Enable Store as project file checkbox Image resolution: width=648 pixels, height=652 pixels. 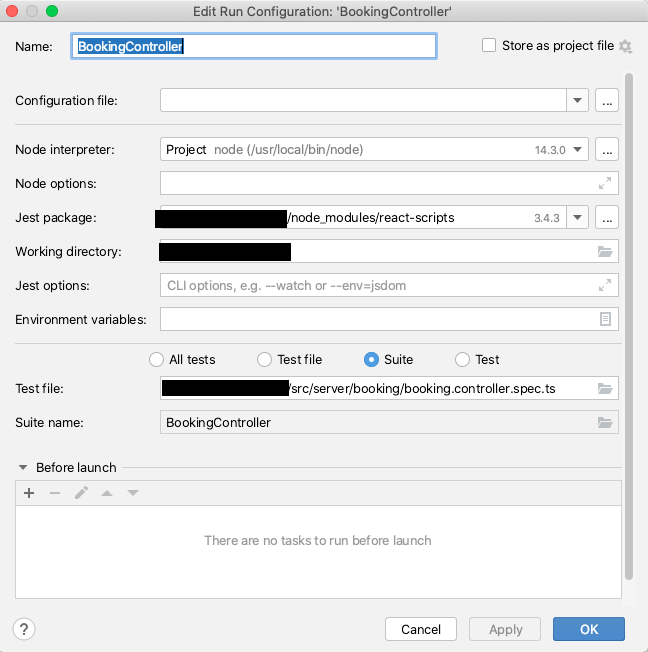pyautogui.click(x=489, y=45)
